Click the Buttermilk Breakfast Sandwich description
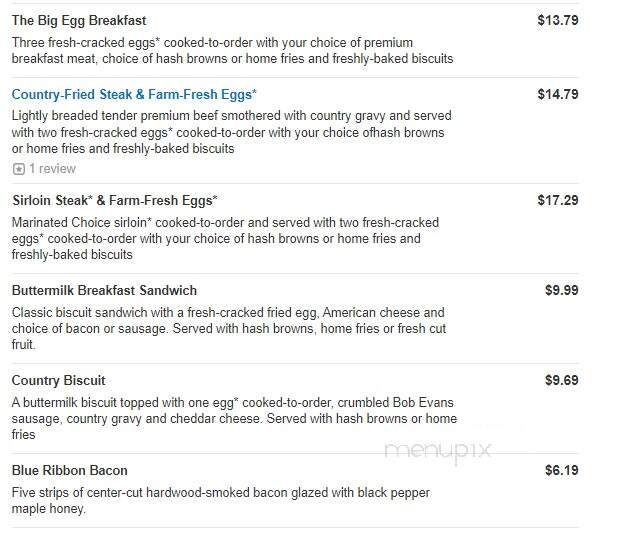 tap(229, 328)
